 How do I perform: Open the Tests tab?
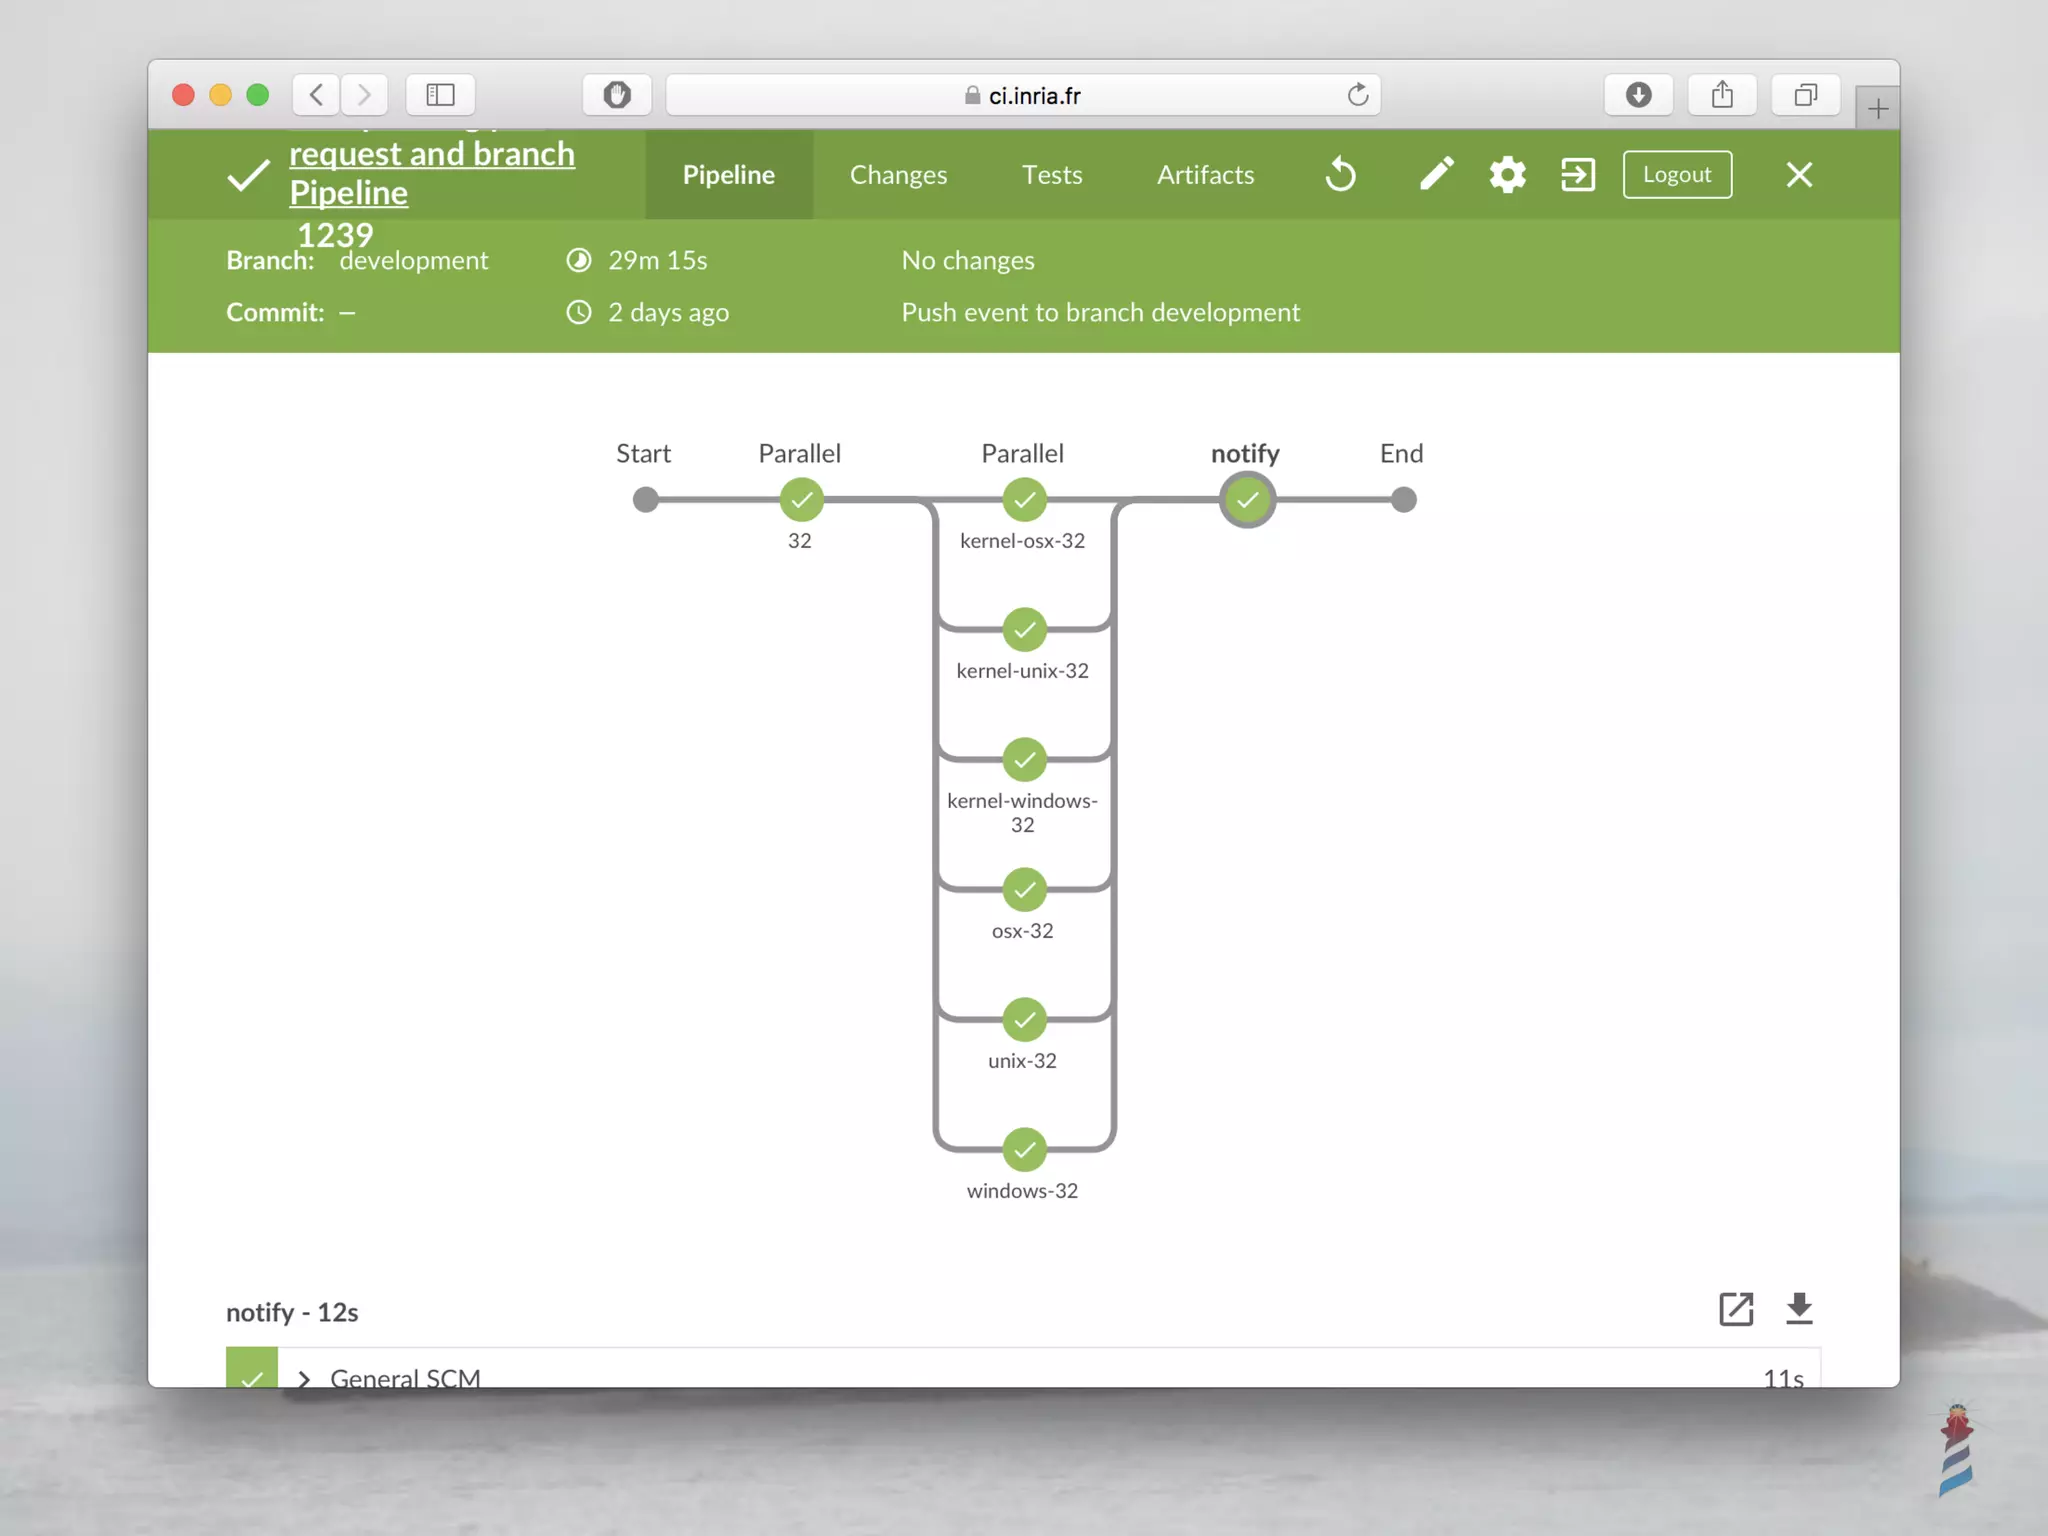tap(1052, 175)
